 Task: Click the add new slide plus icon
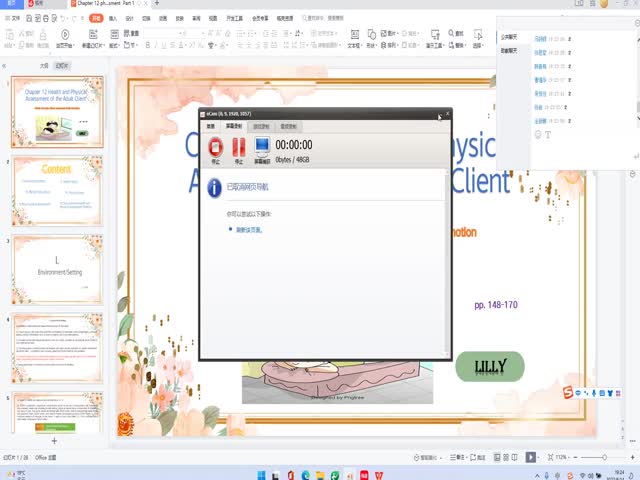54,440
